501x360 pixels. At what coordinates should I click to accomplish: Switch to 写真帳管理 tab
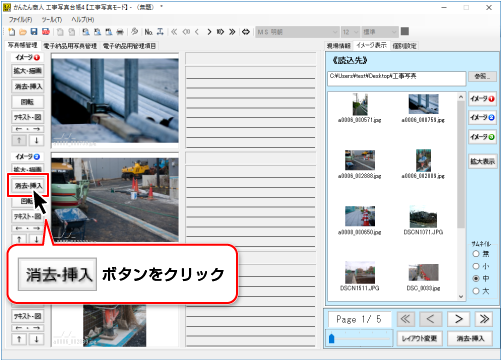click(23, 45)
